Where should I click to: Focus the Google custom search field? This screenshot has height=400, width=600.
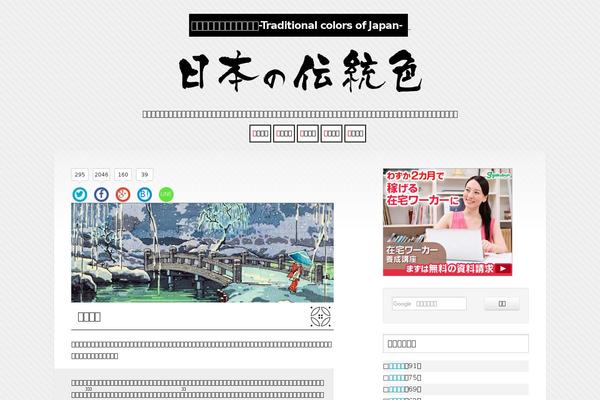click(x=429, y=304)
